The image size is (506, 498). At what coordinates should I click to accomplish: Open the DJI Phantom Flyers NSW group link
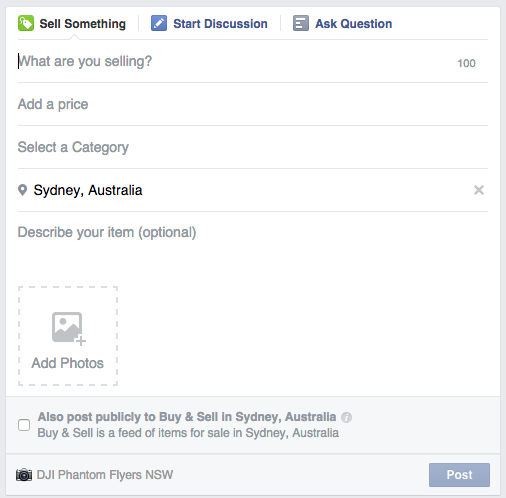click(x=105, y=475)
